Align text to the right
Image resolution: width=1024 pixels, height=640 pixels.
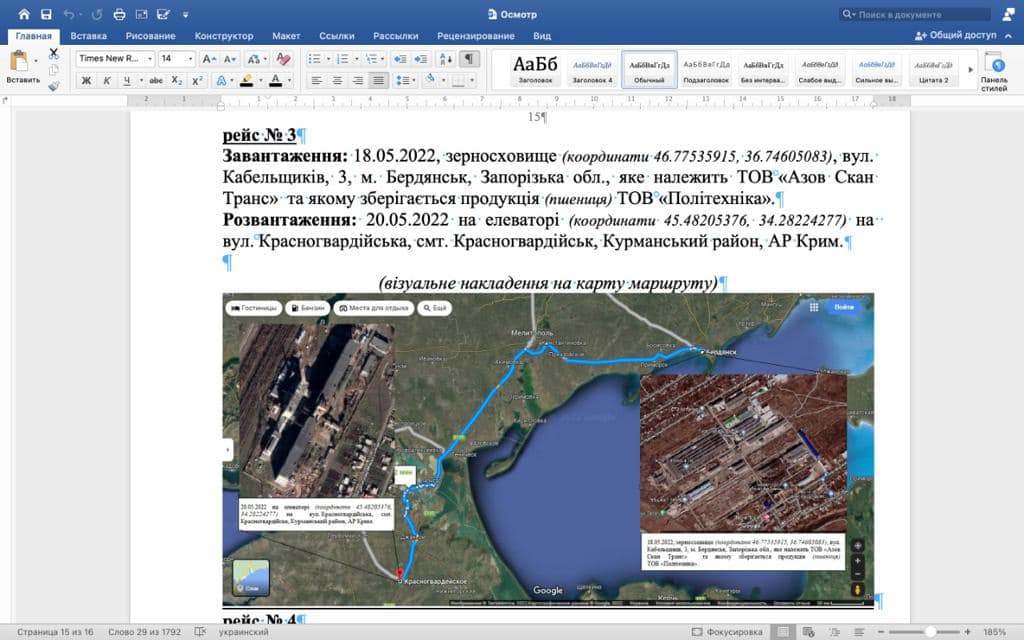357,80
